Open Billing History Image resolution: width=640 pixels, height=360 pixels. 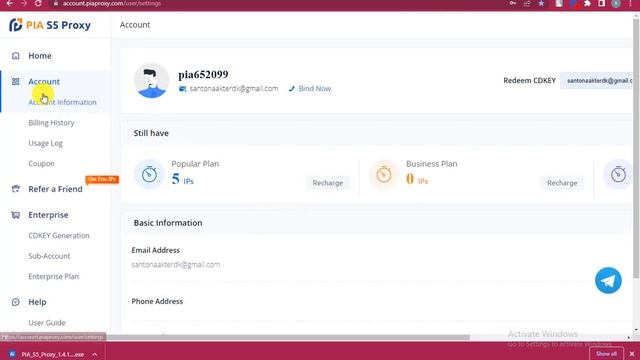[51, 122]
